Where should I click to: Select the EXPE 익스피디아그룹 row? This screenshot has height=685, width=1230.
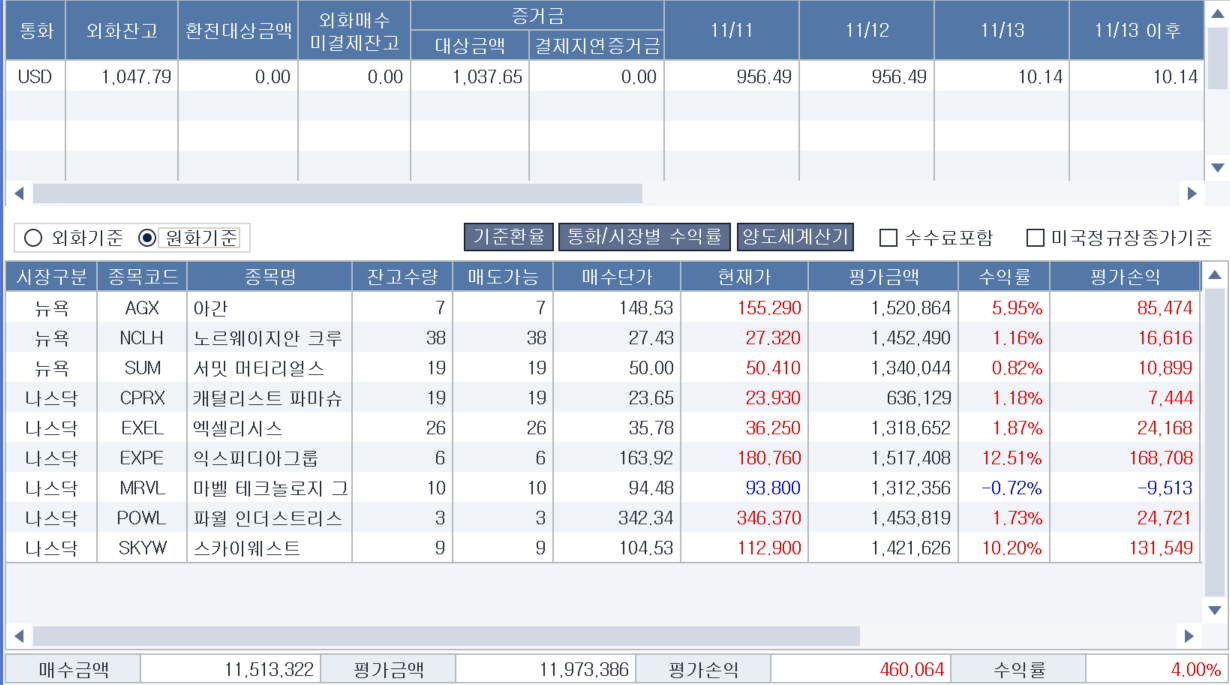[x=270, y=458]
